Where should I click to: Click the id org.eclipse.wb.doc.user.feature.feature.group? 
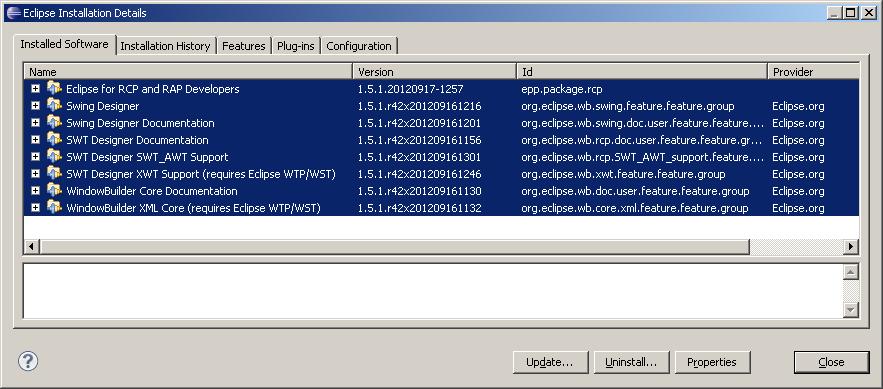(635, 191)
